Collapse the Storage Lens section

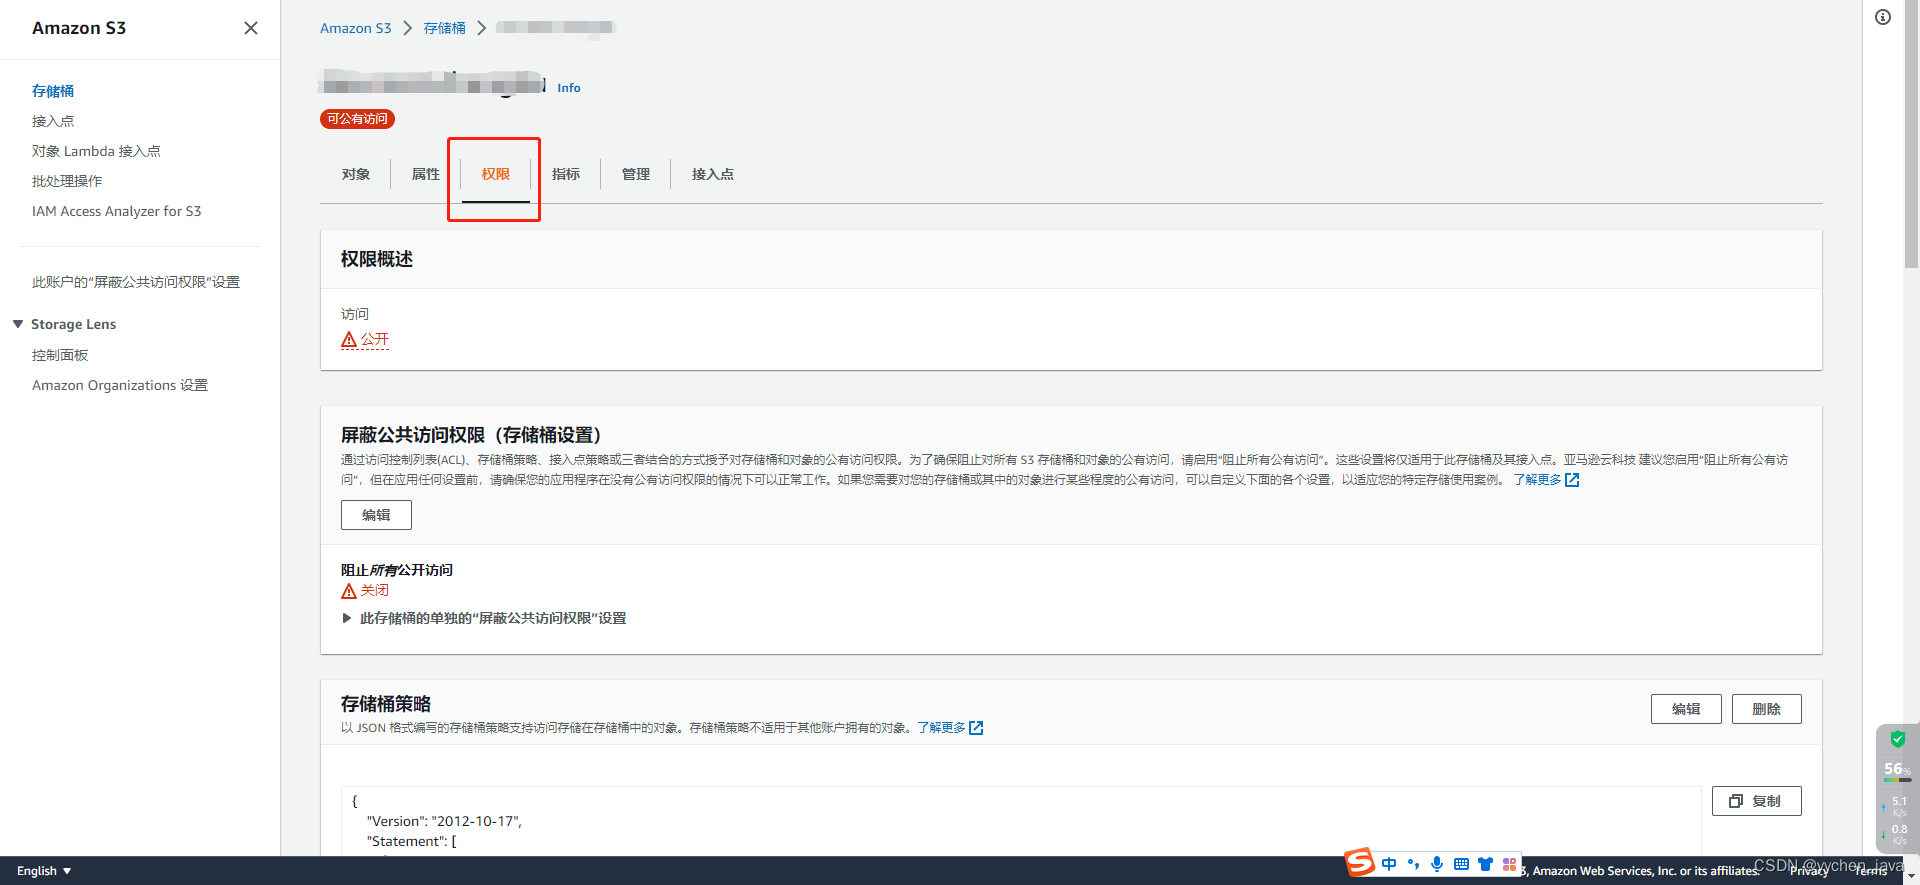(18, 324)
